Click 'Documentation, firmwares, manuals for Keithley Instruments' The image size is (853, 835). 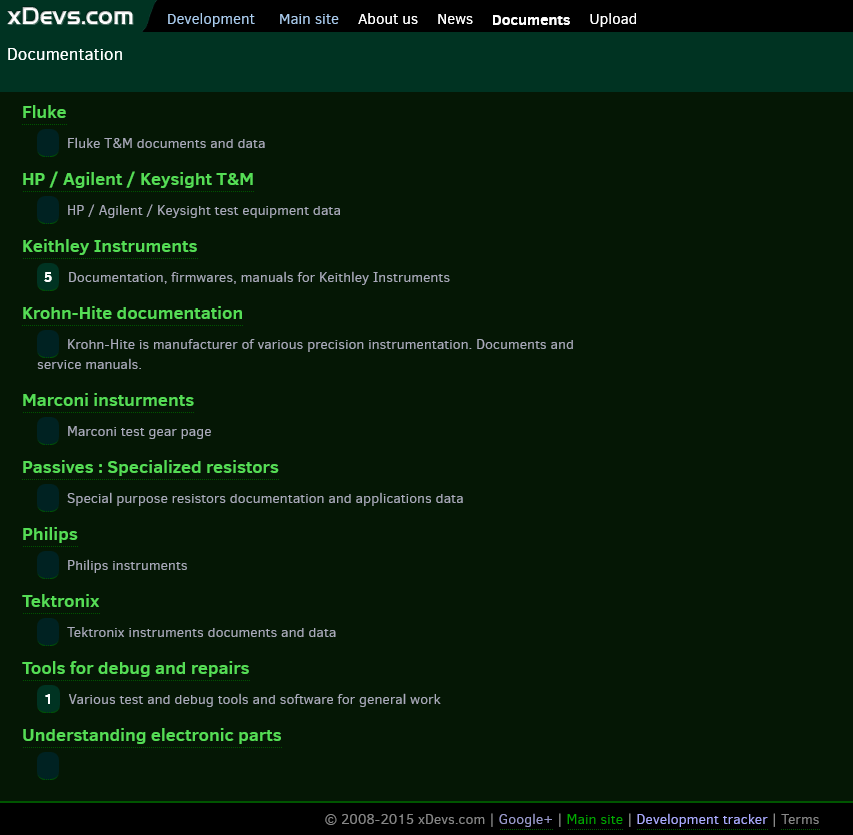point(259,277)
